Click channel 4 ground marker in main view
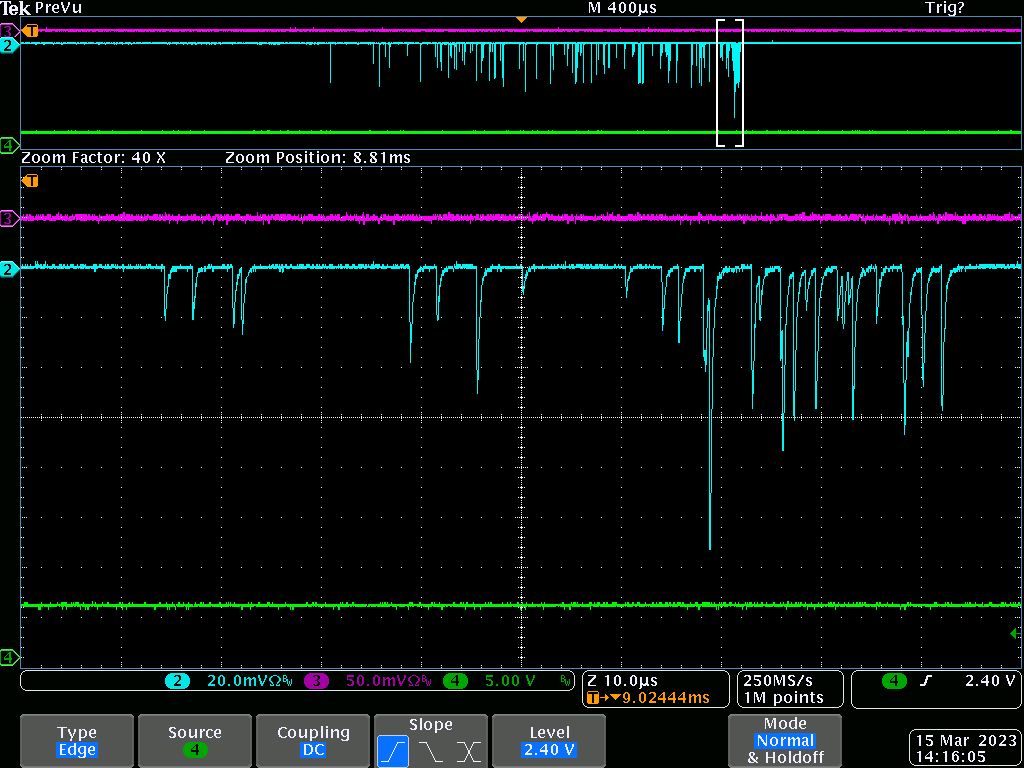 (9, 657)
